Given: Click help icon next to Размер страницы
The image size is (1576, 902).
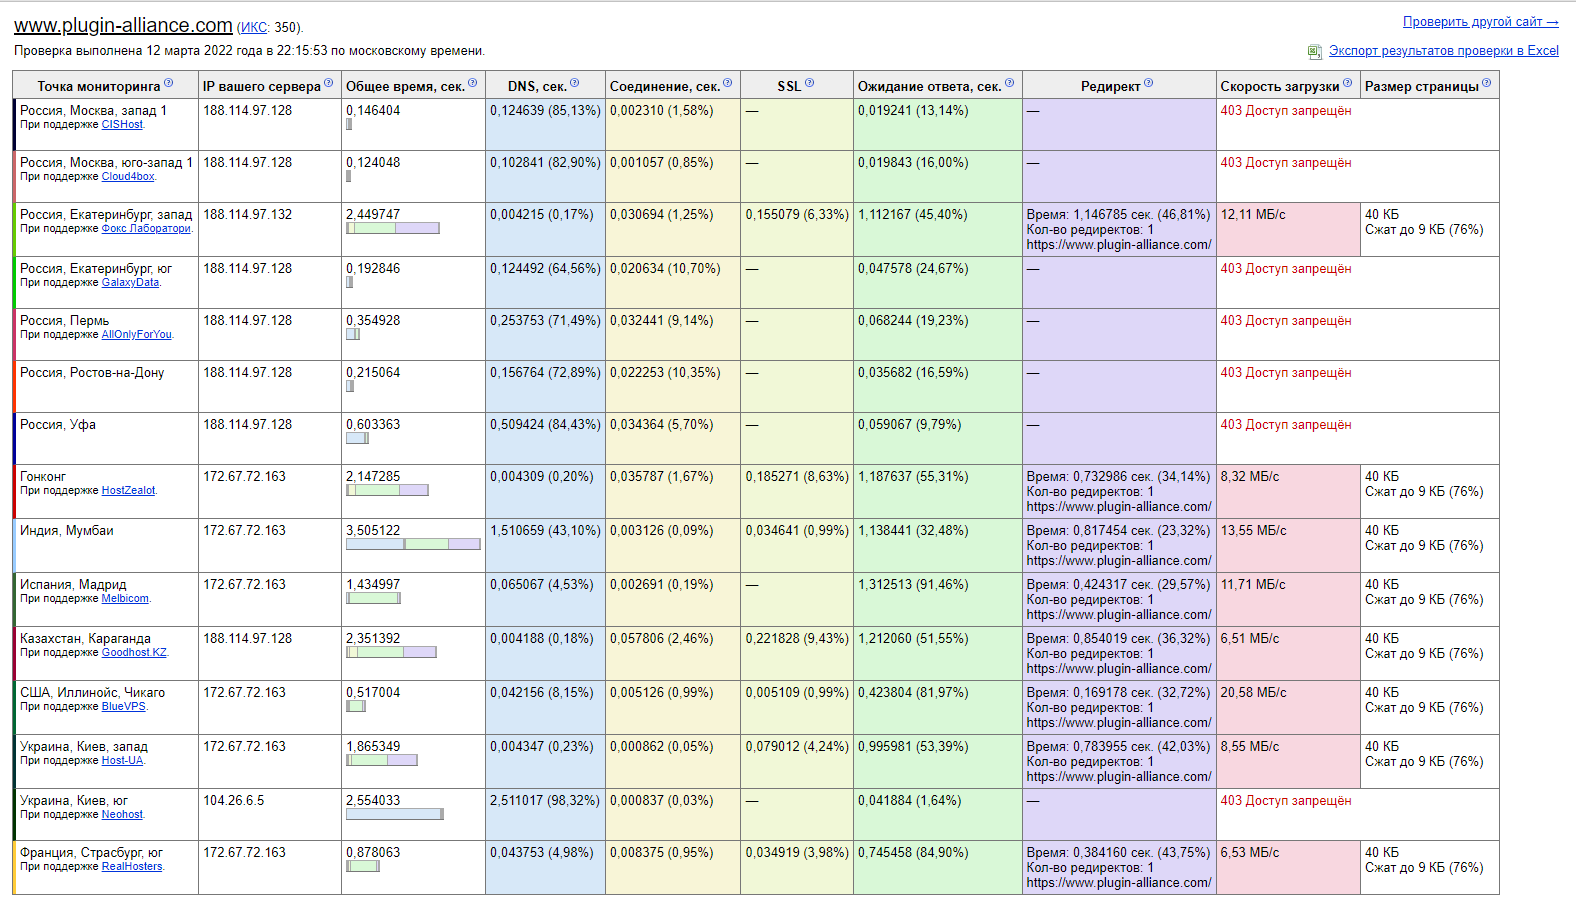Looking at the screenshot, I should click(x=1486, y=83).
